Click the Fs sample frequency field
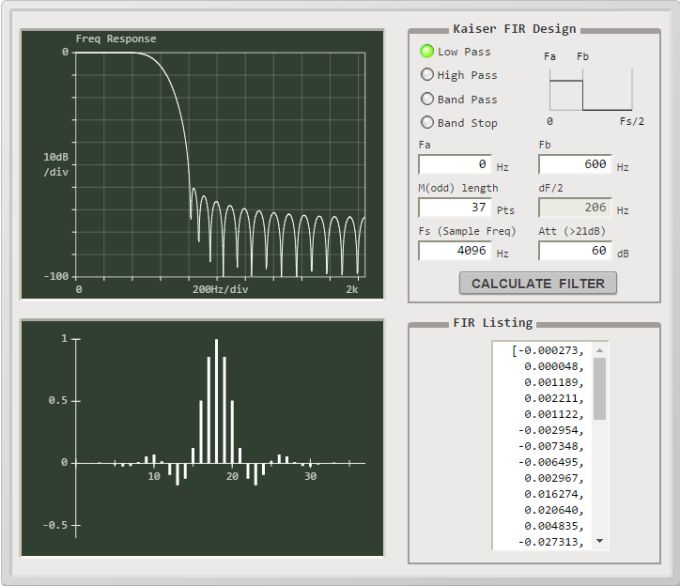680x586 pixels. [455, 250]
